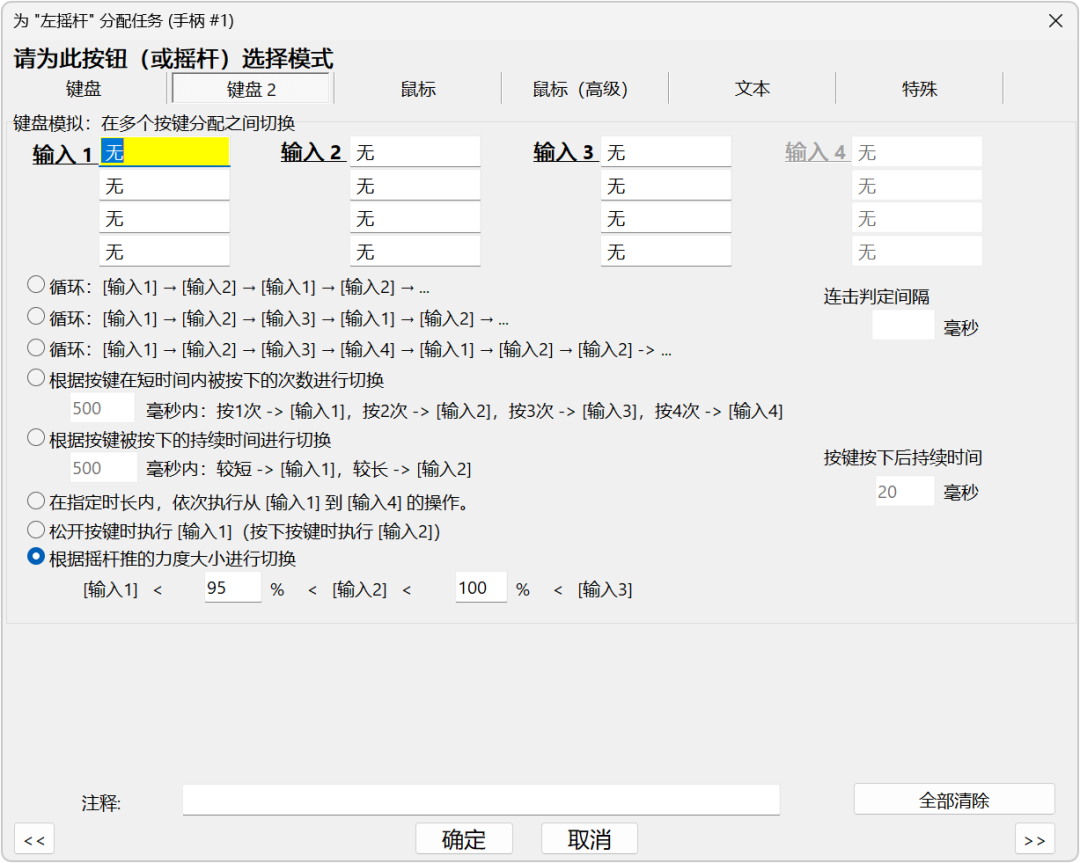Open the 鼠标 tab

tap(418, 89)
